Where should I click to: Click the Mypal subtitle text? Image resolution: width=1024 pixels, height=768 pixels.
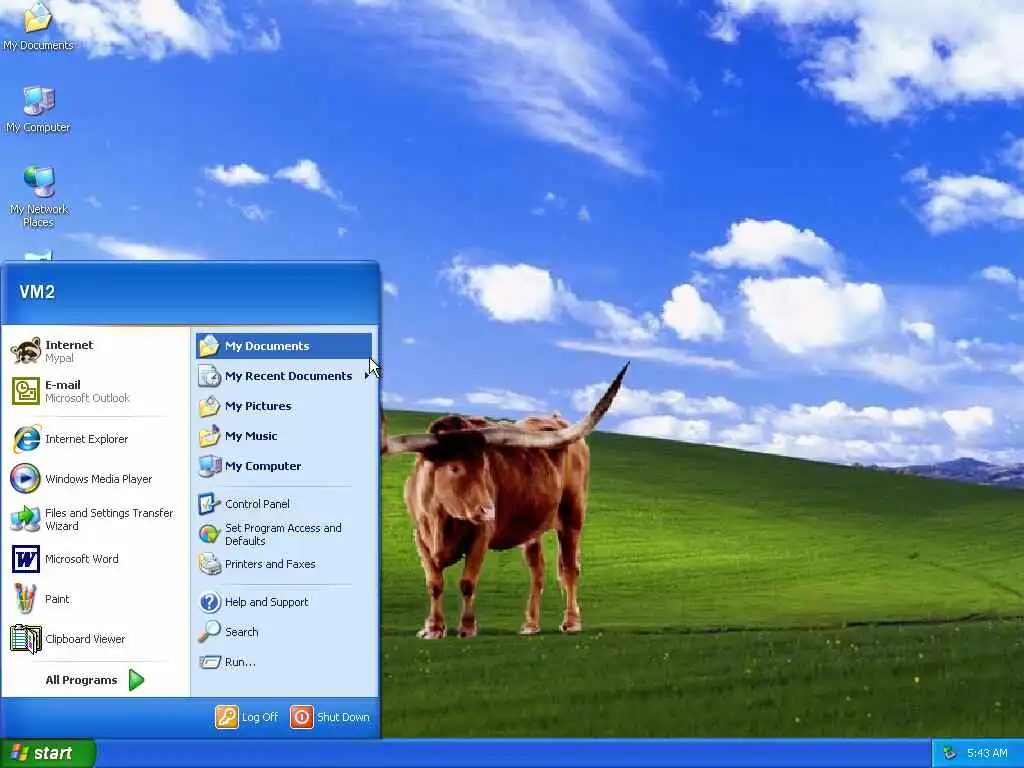click(x=59, y=359)
